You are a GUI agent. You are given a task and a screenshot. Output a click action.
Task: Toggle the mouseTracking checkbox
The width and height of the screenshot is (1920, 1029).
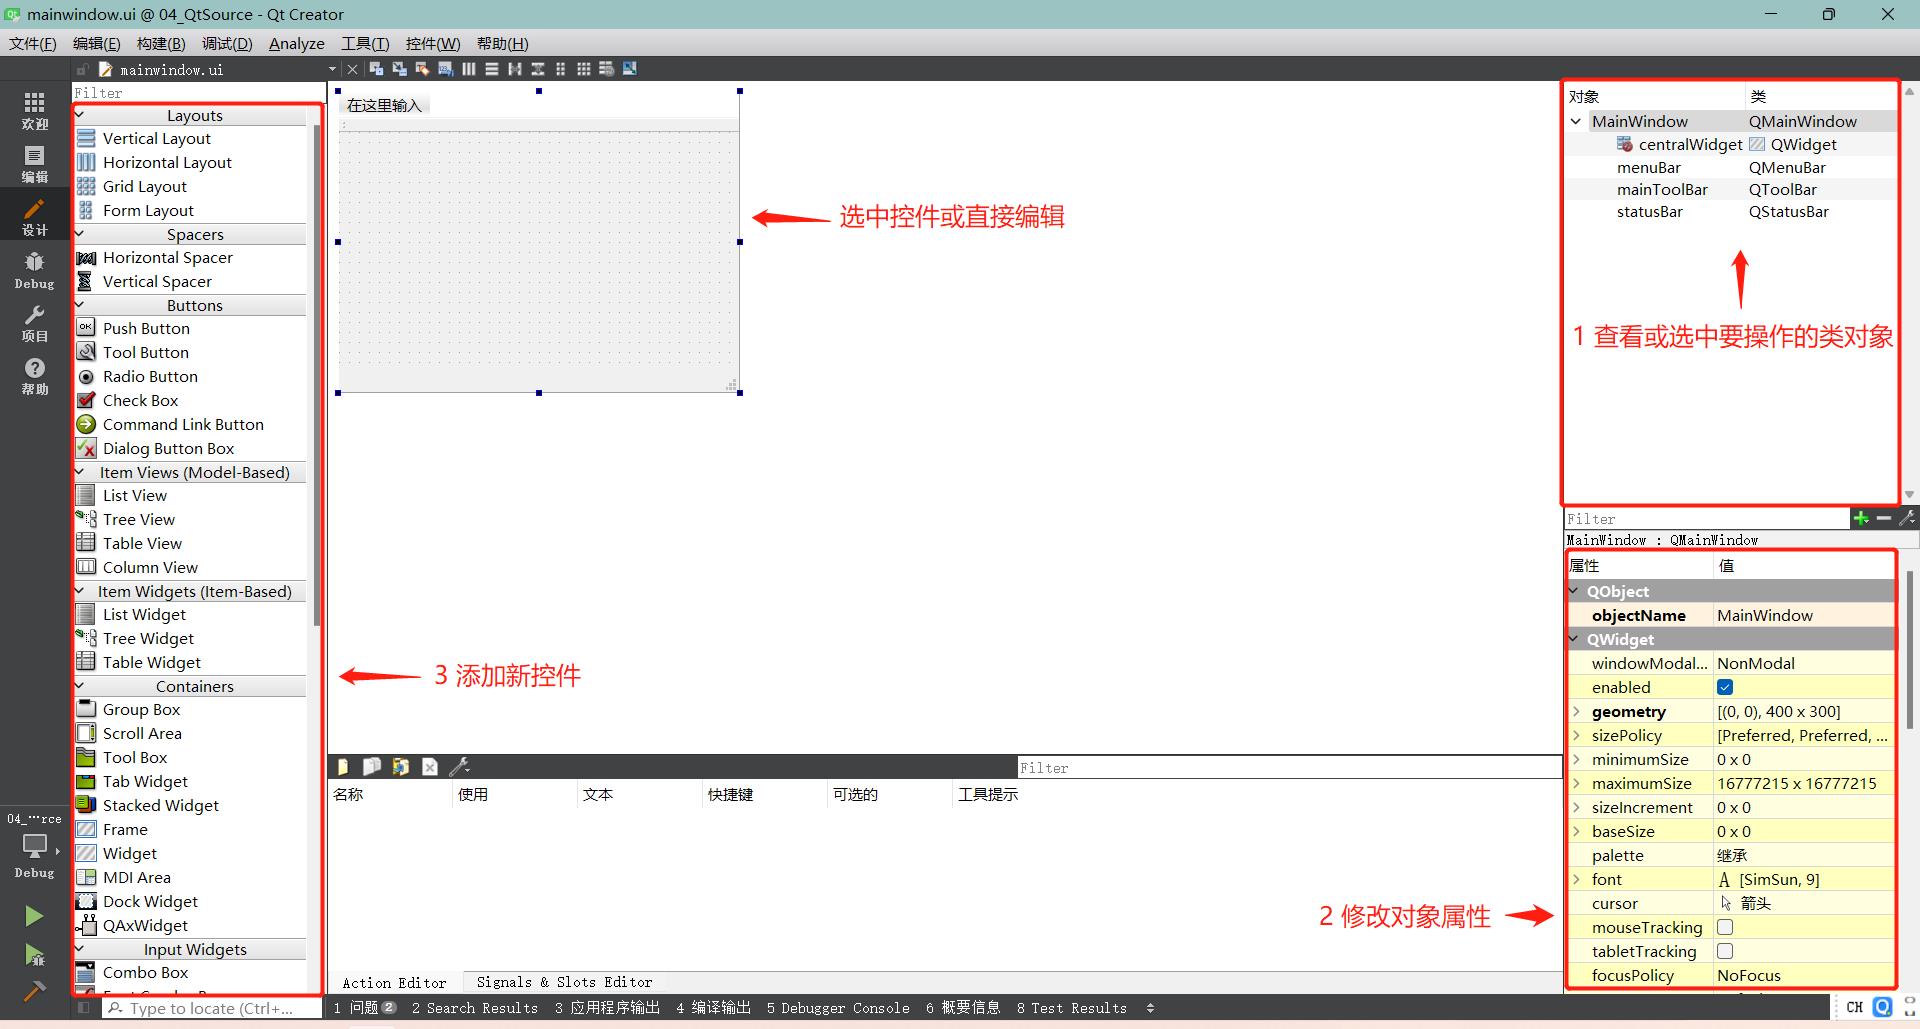pyautogui.click(x=1725, y=927)
